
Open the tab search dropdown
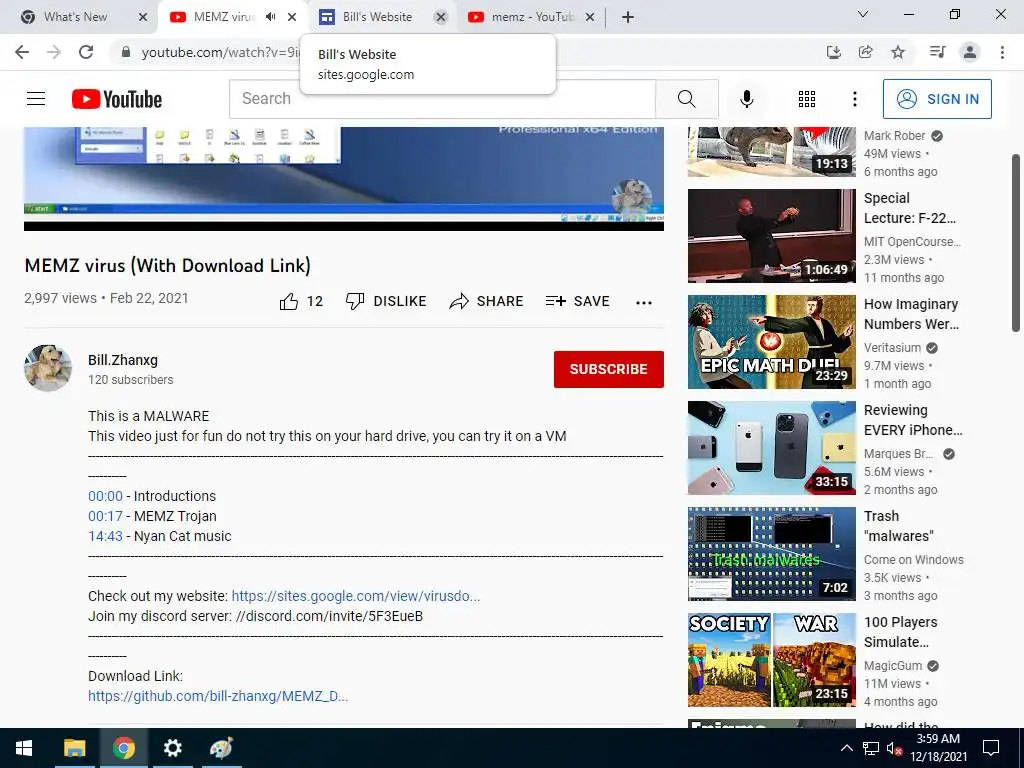coord(863,14)
